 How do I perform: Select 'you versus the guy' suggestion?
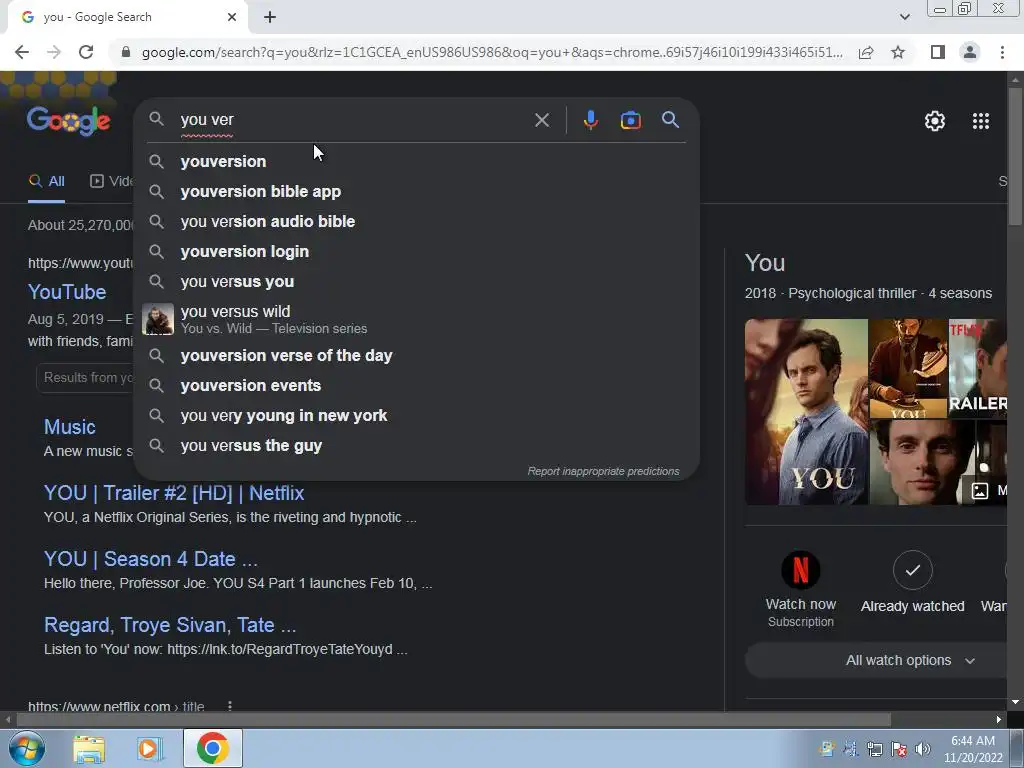416,445
